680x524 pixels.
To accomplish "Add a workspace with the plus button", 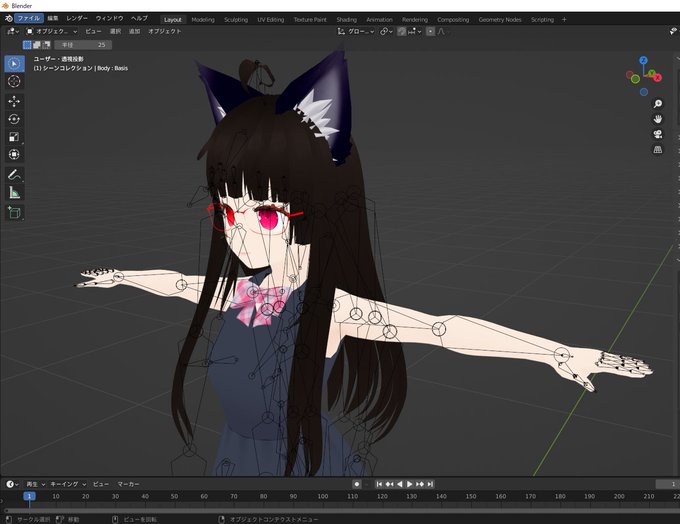I will pos(564,20).
